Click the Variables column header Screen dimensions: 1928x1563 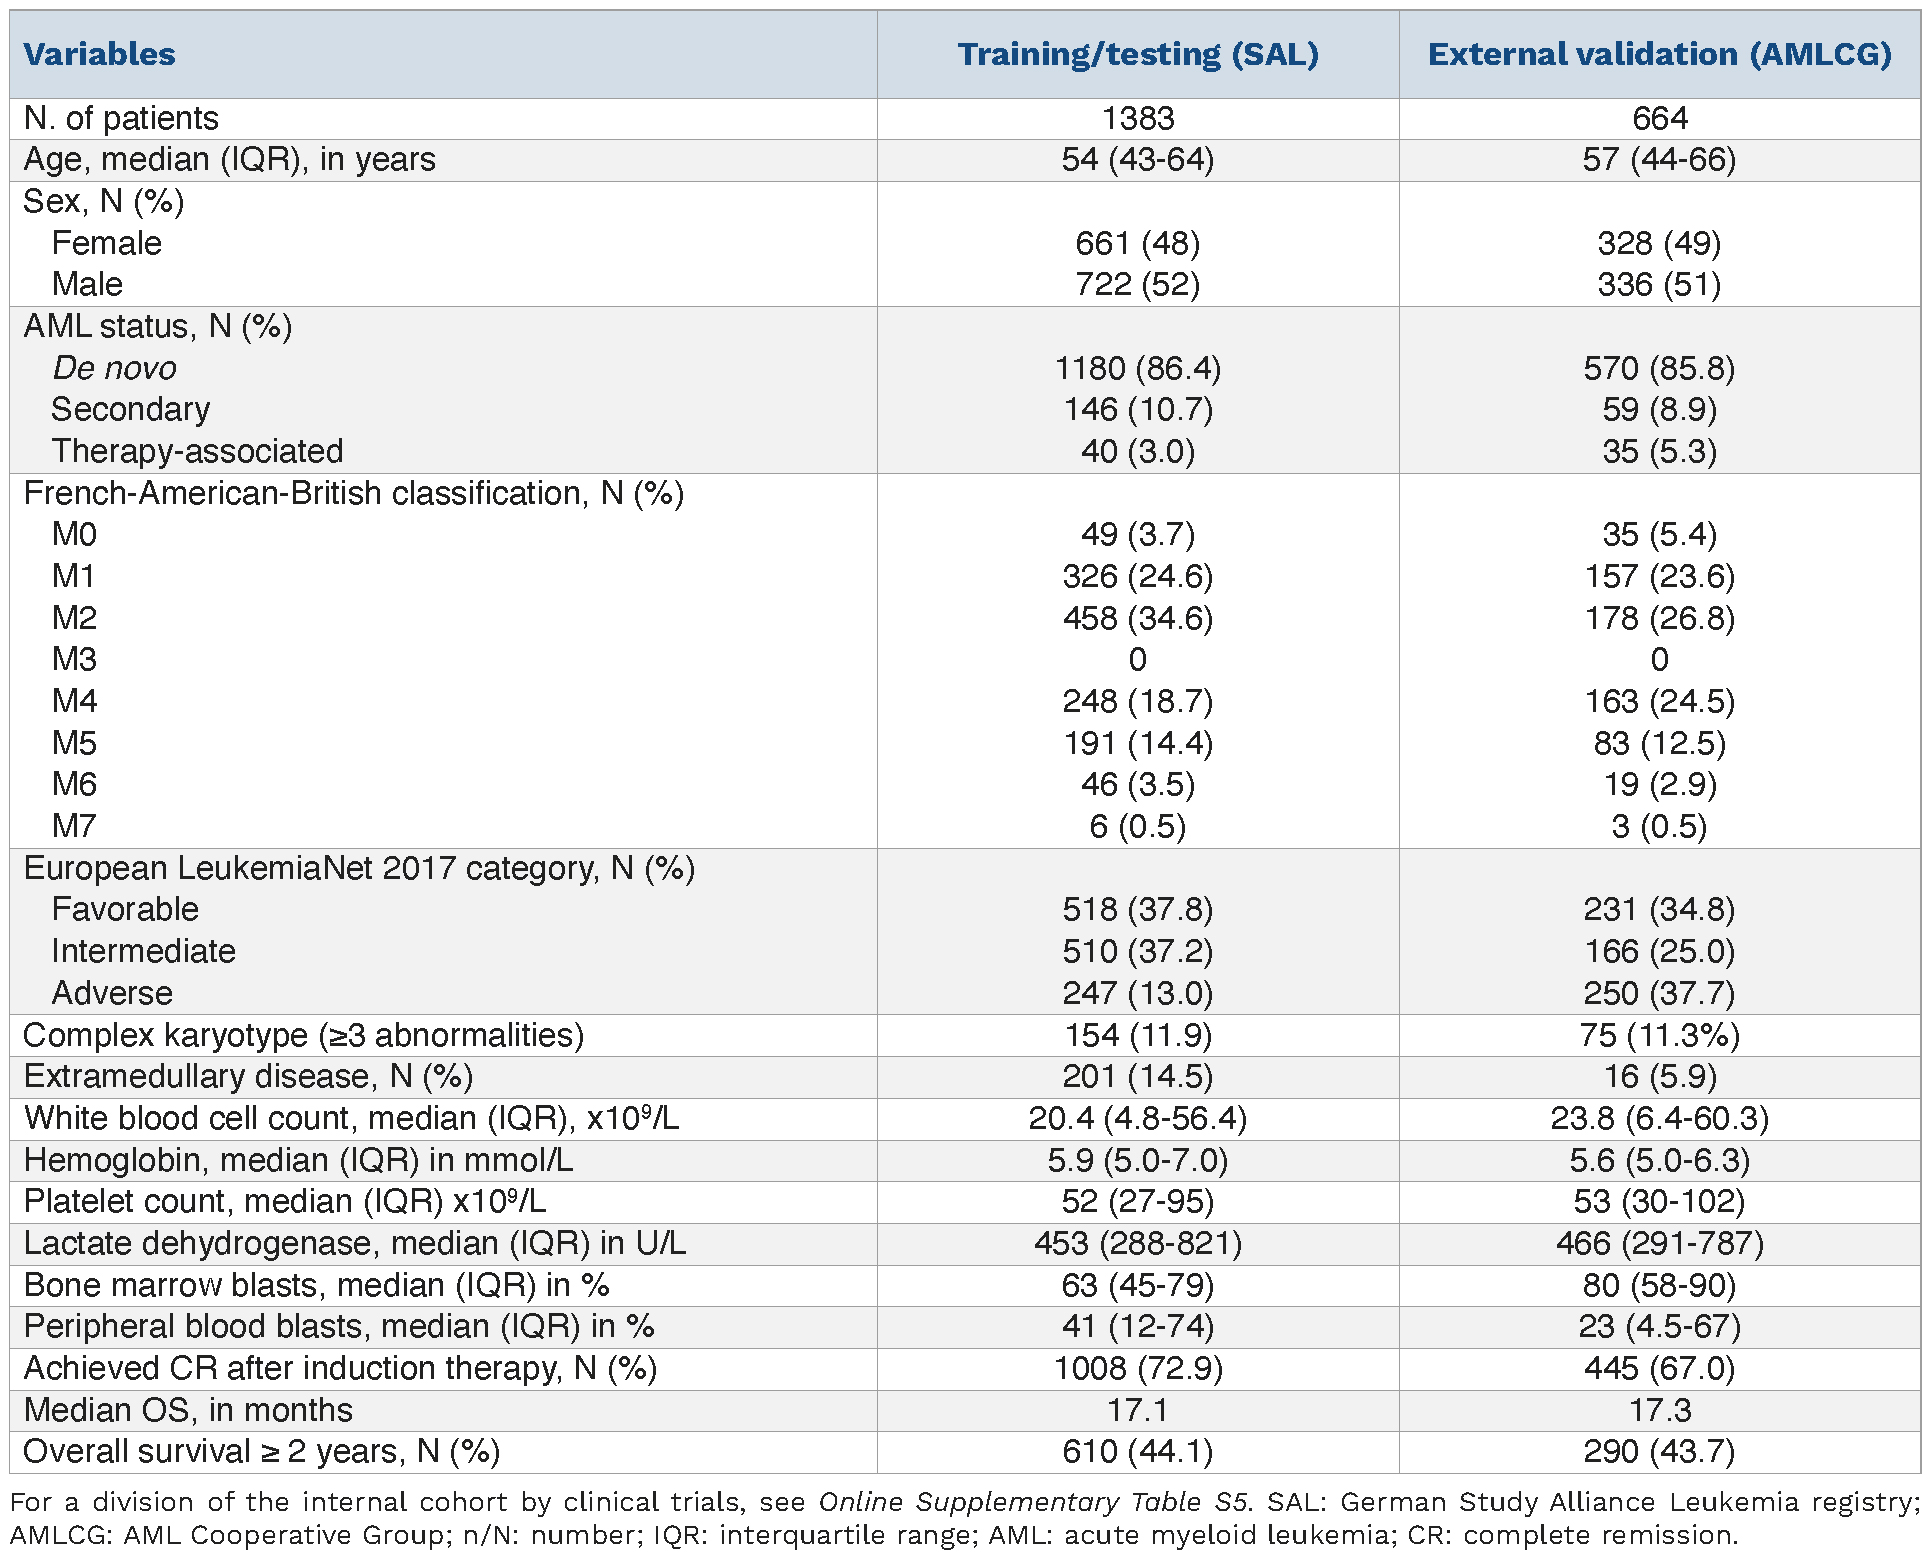pos(99,54)
